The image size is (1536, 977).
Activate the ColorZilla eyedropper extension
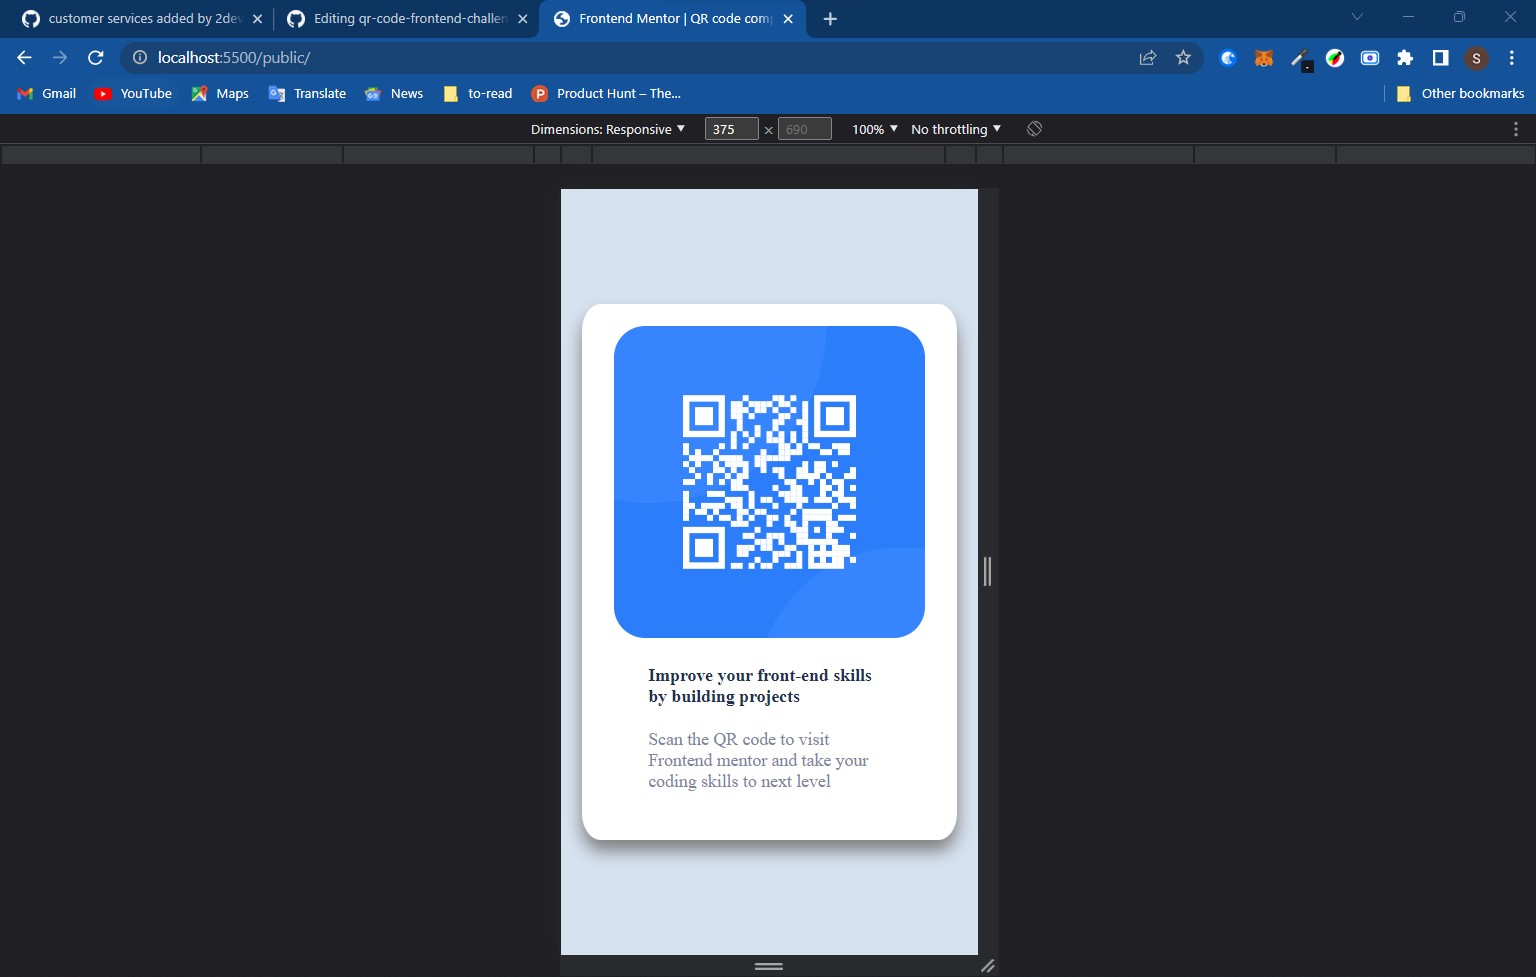pos(1299,58)
